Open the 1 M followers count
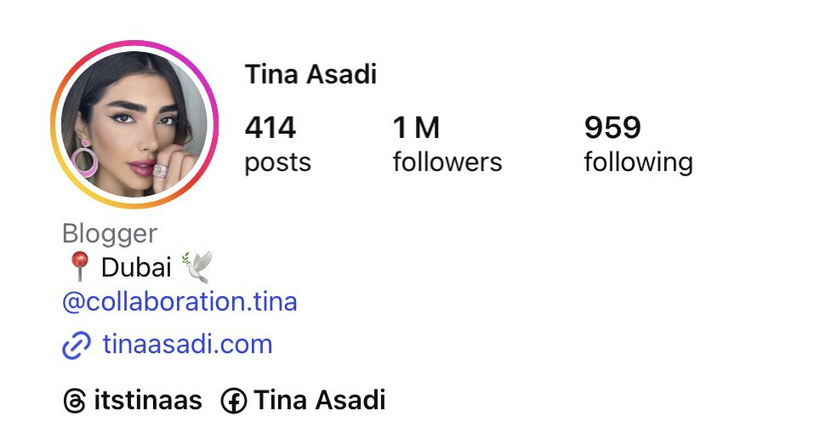The width and height of the screenshot is (820, 440). coord(416,128)
